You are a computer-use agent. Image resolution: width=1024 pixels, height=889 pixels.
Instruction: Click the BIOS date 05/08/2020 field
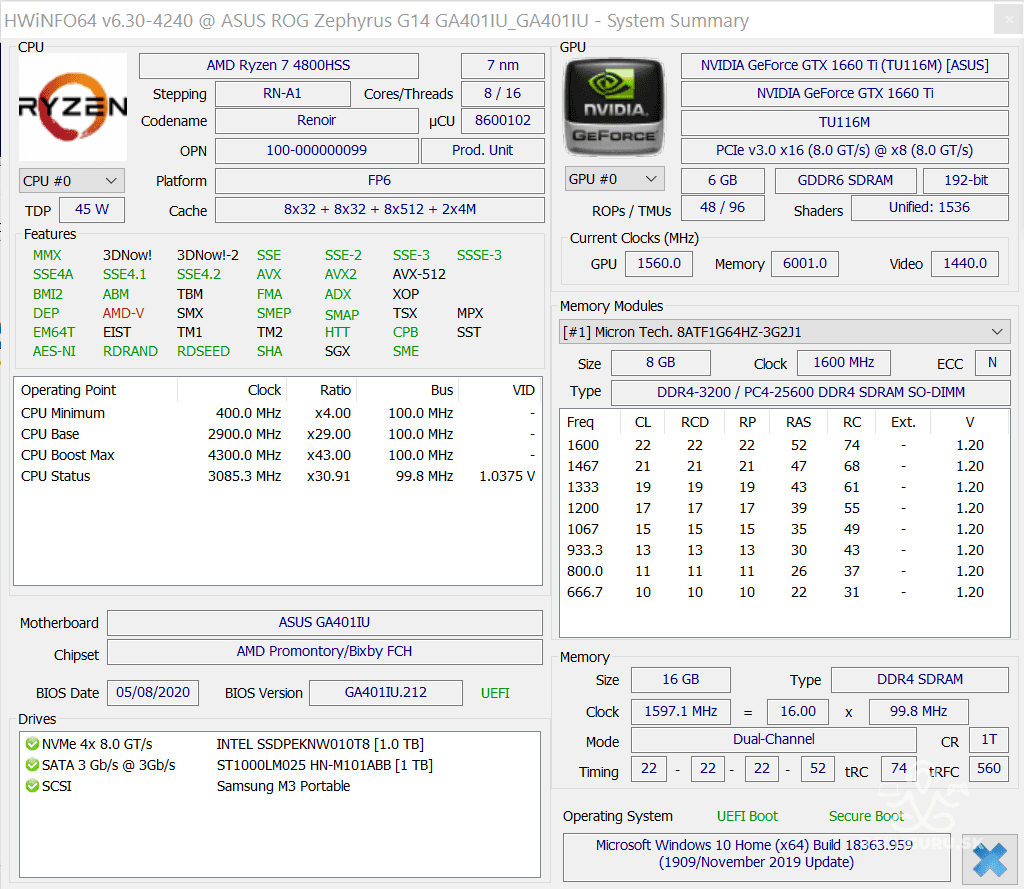click(153, 692)
